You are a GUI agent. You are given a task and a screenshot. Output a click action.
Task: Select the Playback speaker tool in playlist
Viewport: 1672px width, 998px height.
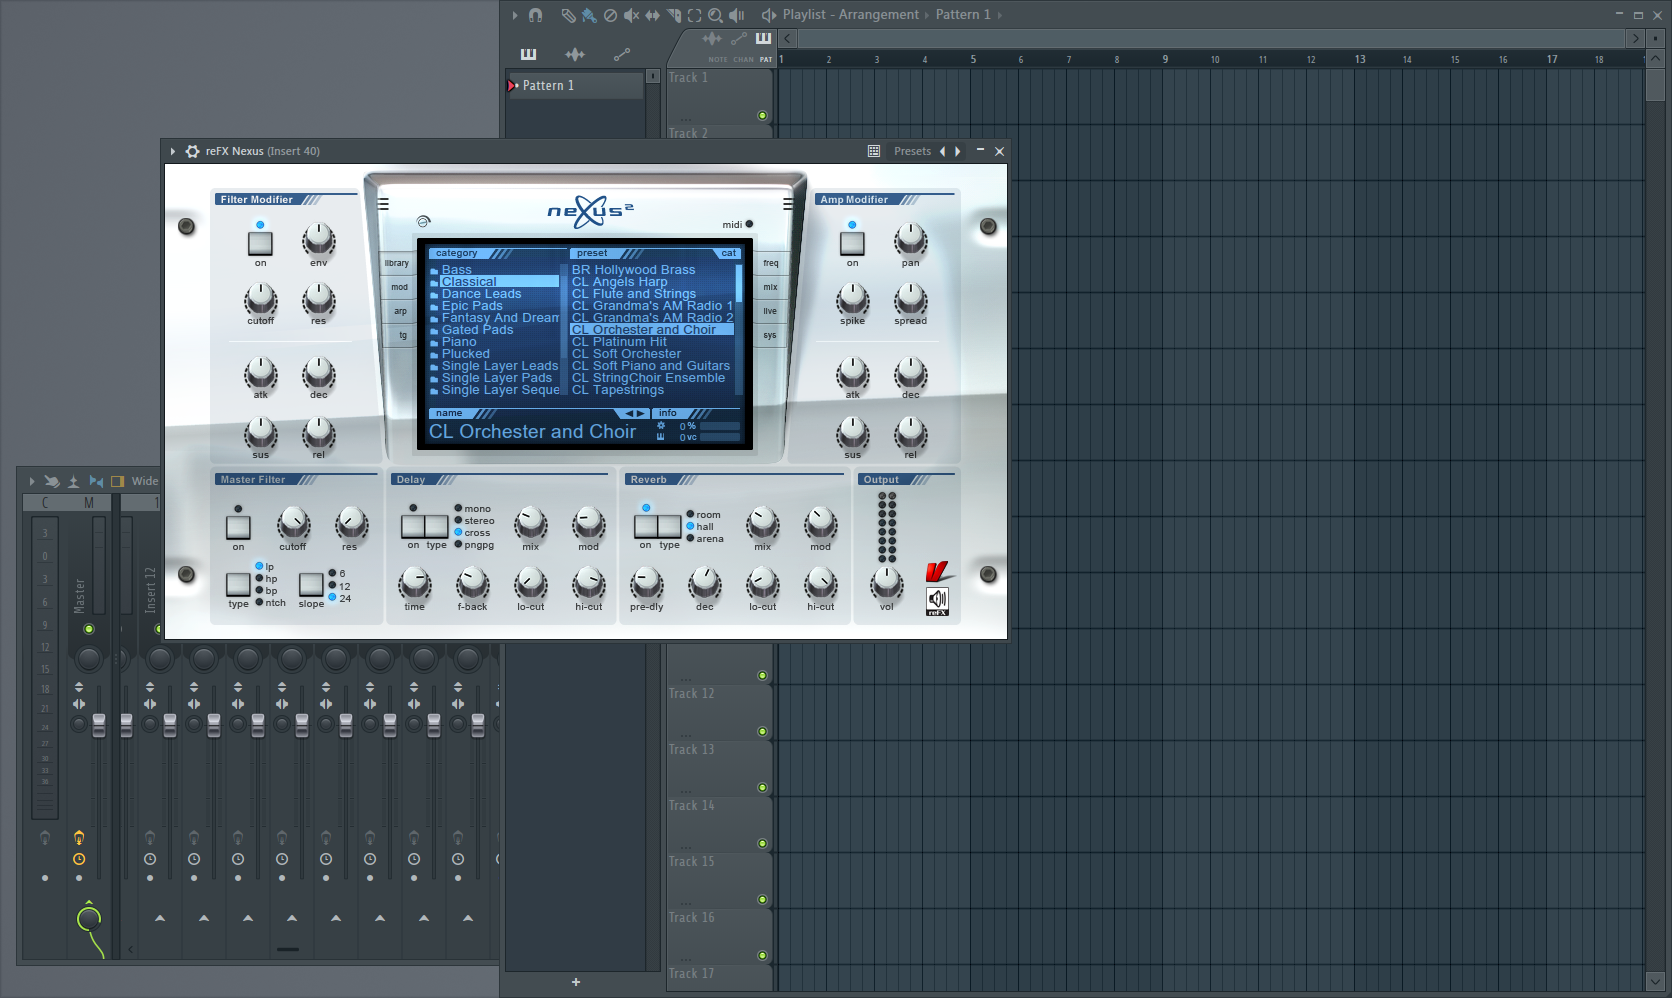click(737, 15)
